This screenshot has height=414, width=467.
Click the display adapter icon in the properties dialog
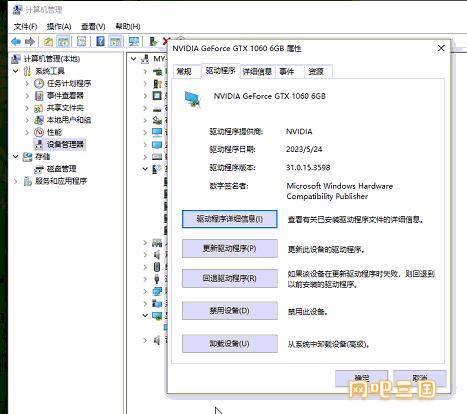[193, 99]
